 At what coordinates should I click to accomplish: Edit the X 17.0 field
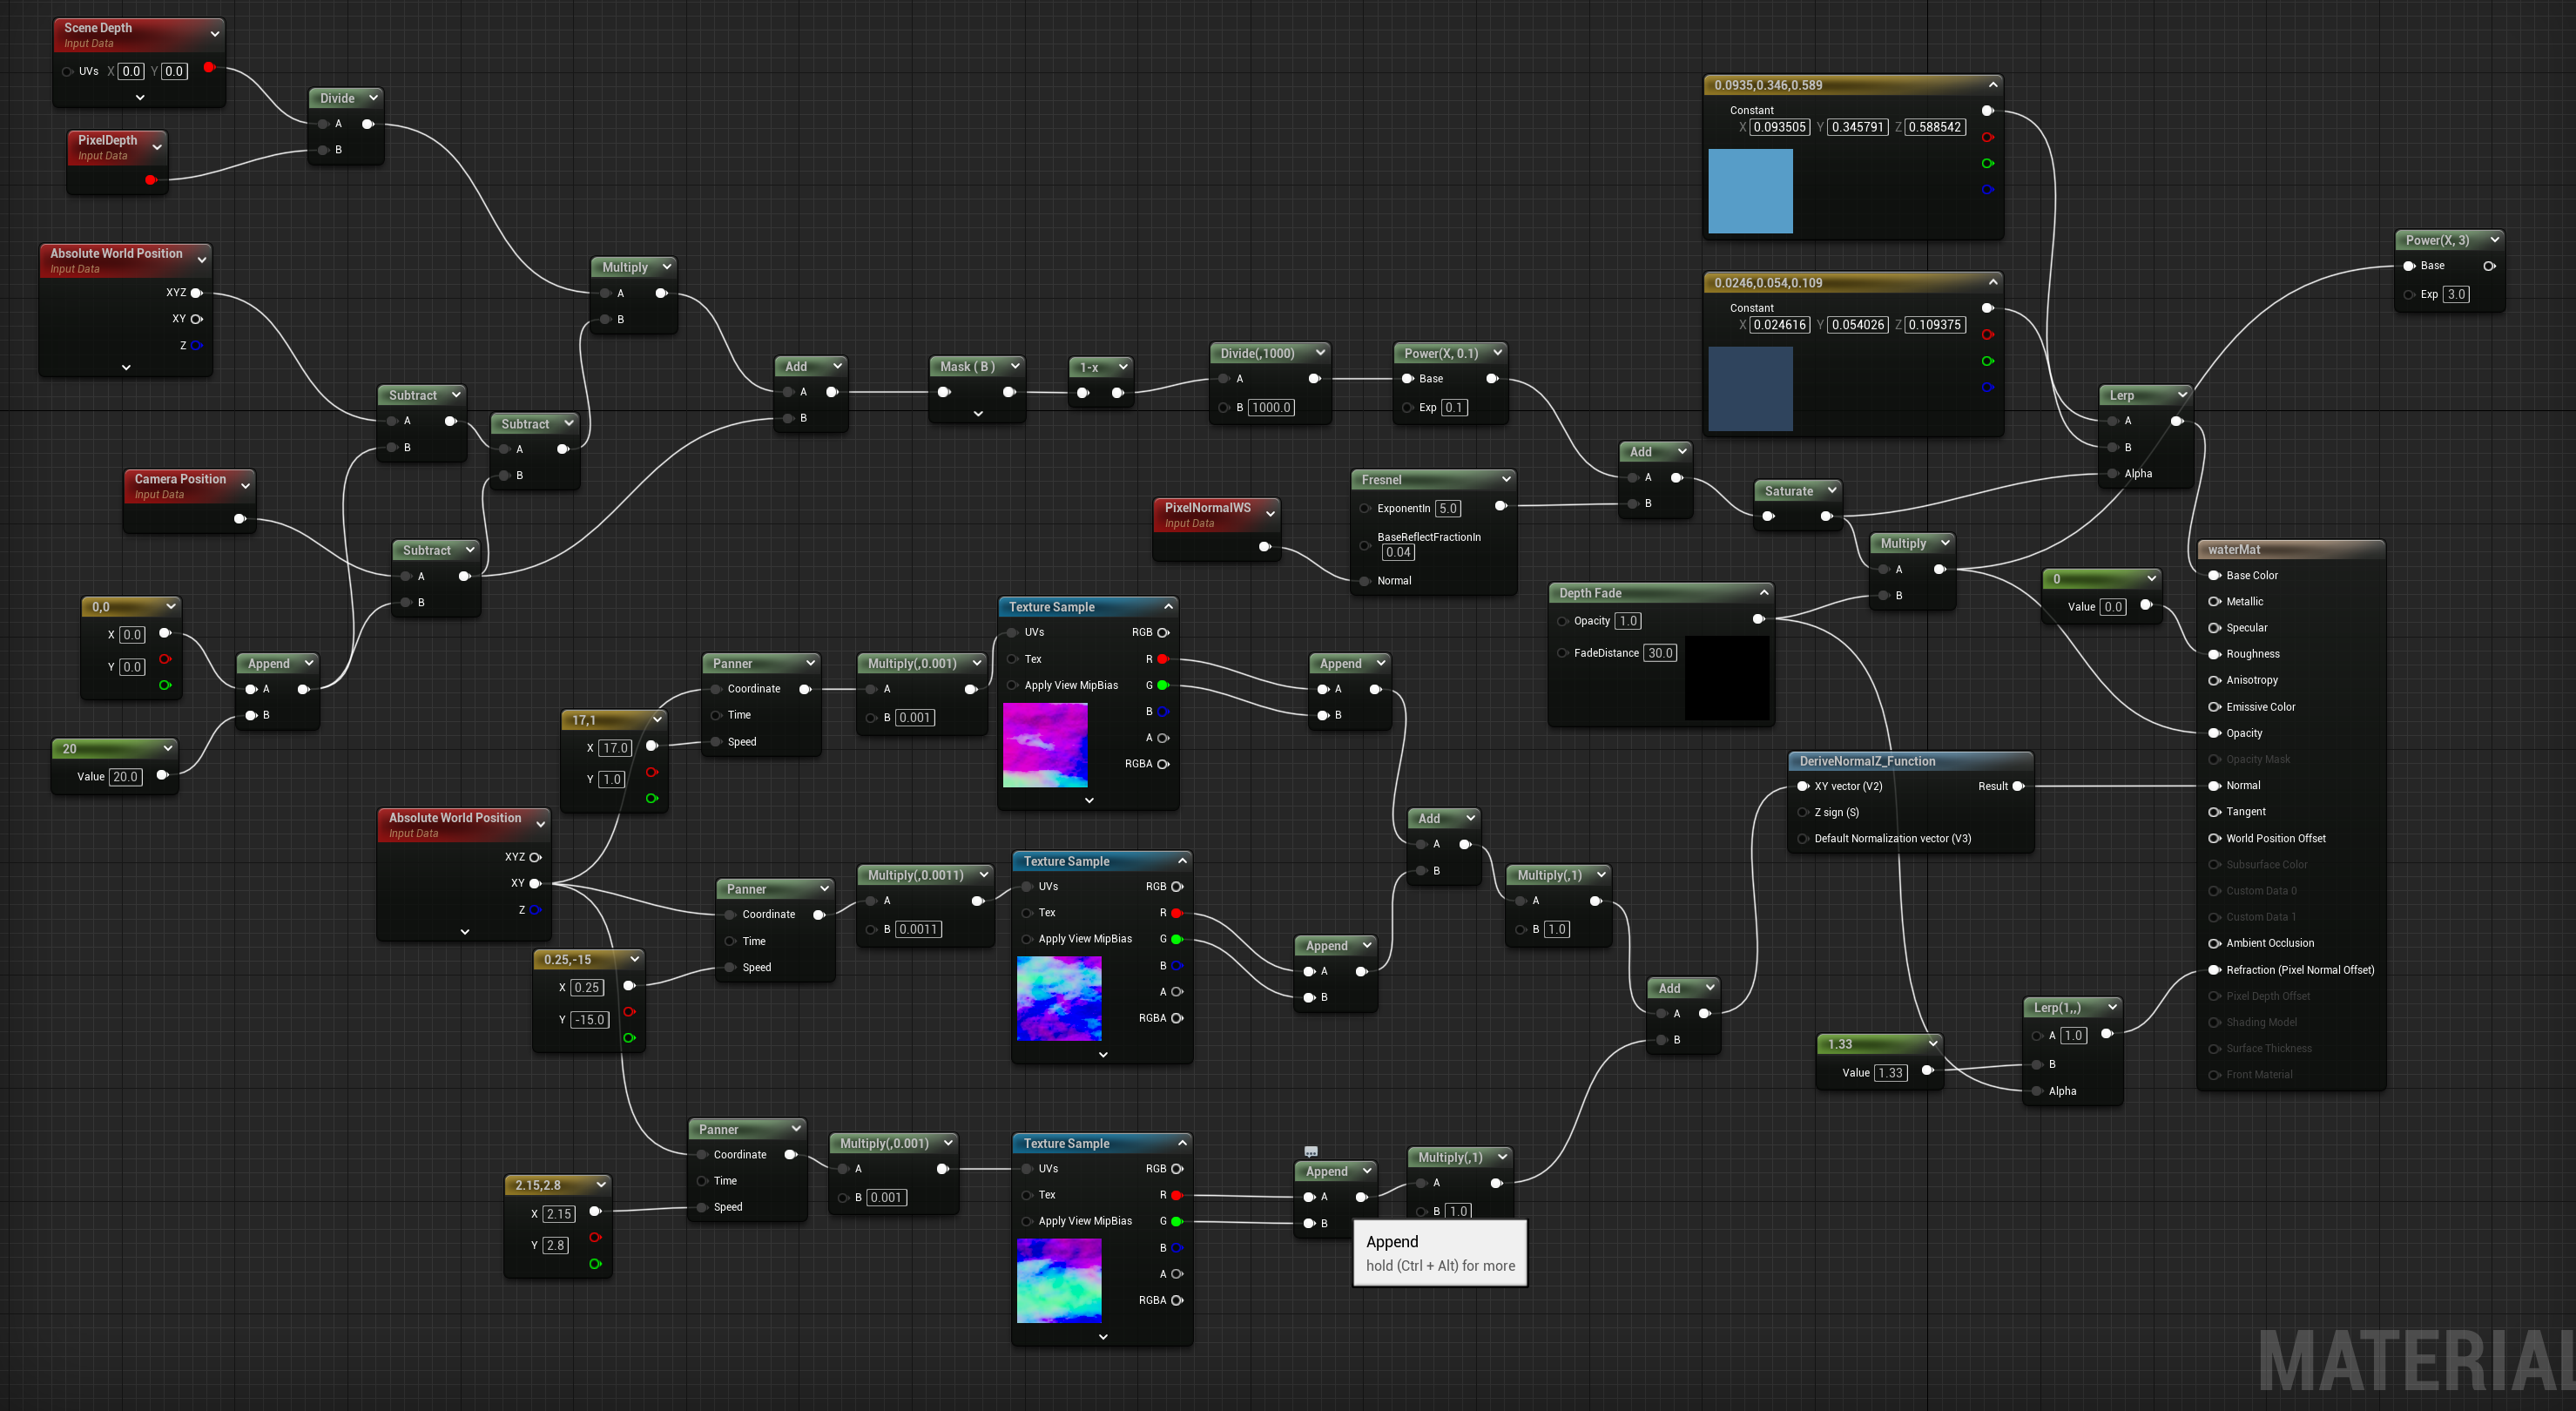coord(615,747)
